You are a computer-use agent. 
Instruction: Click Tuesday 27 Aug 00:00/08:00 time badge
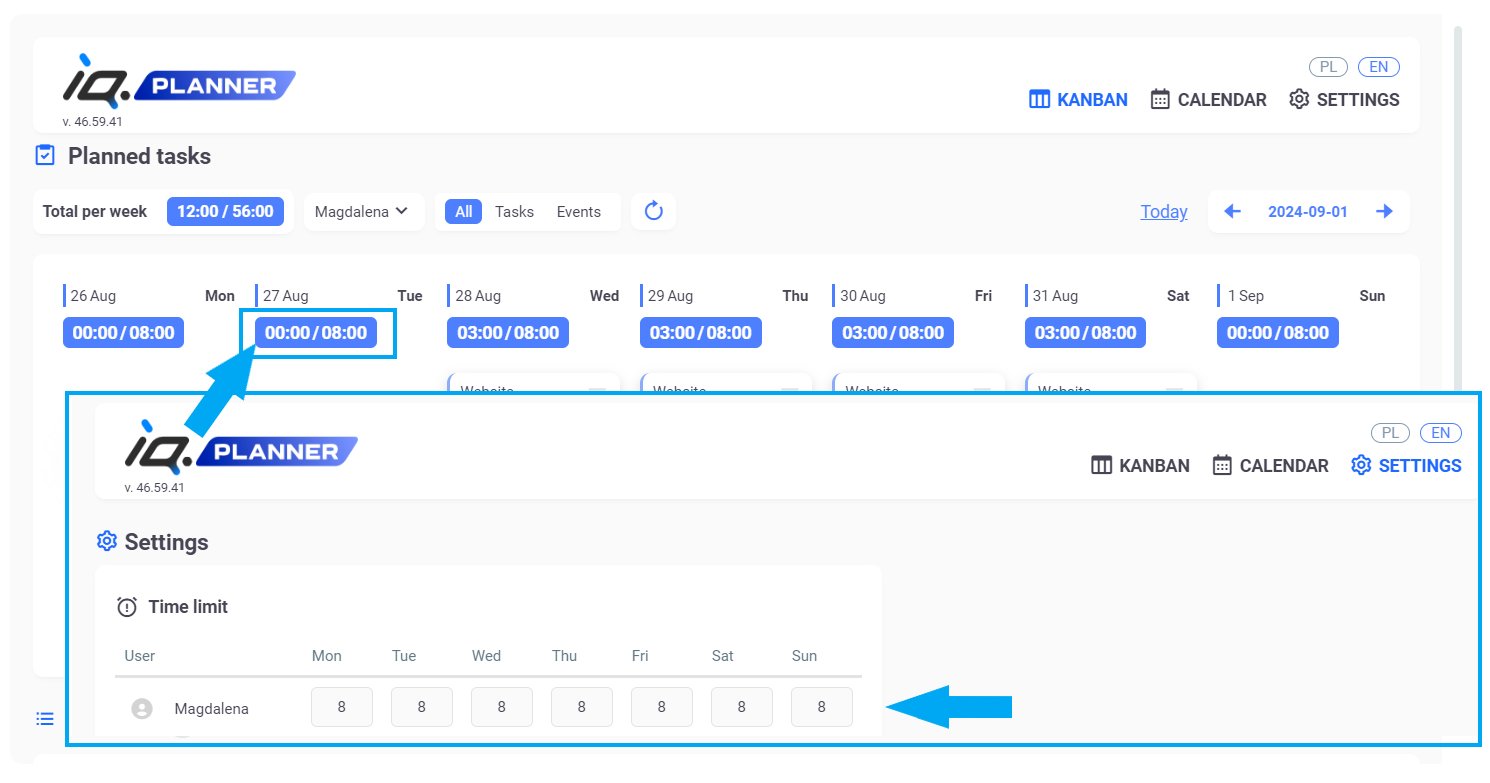316,333
